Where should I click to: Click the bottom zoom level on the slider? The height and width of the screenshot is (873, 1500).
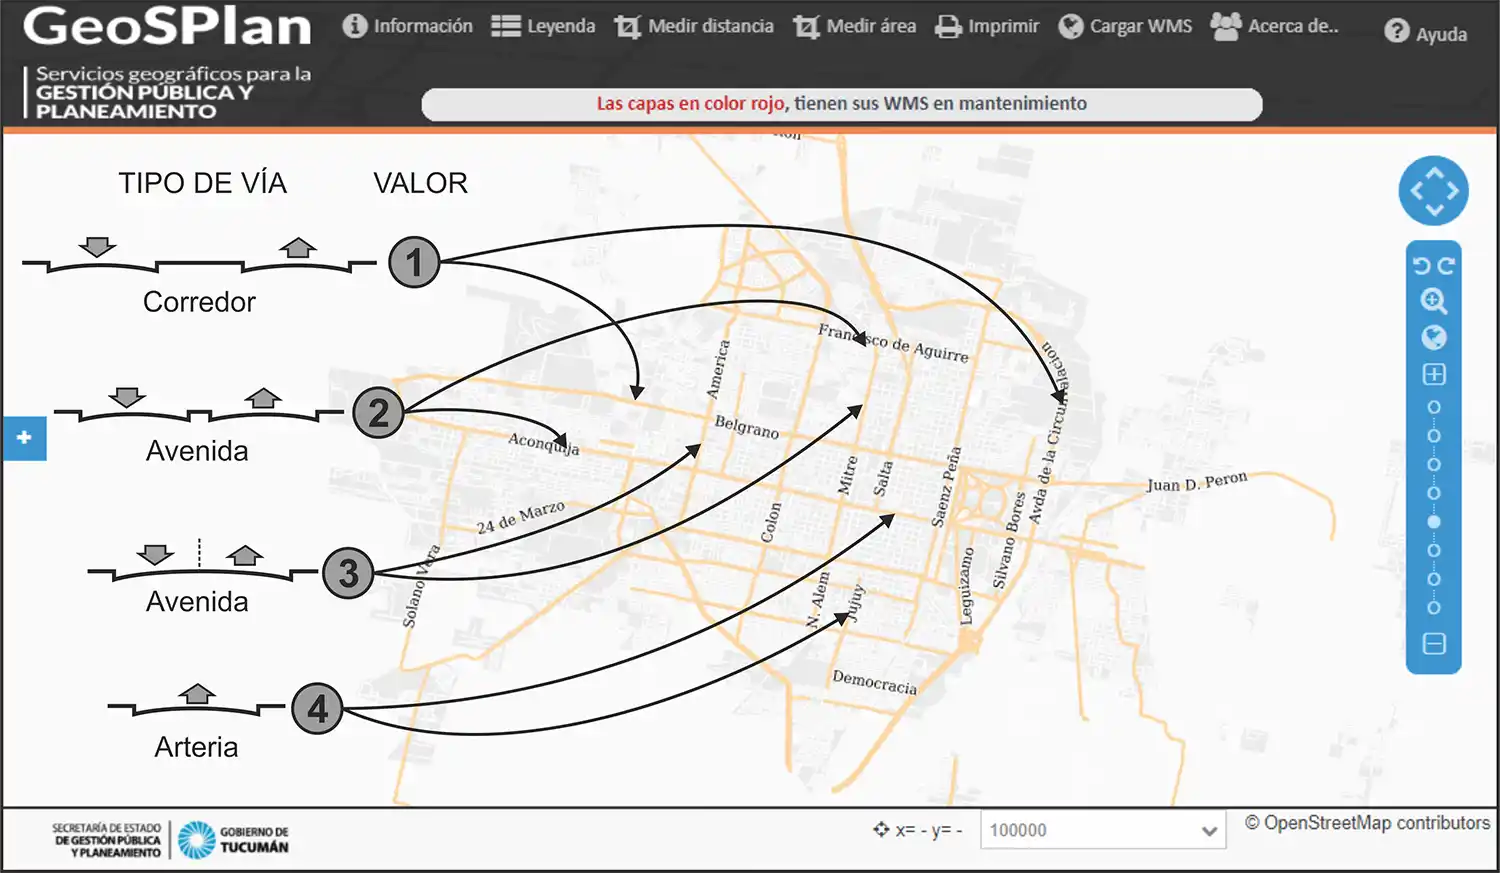pos(1433,608)
